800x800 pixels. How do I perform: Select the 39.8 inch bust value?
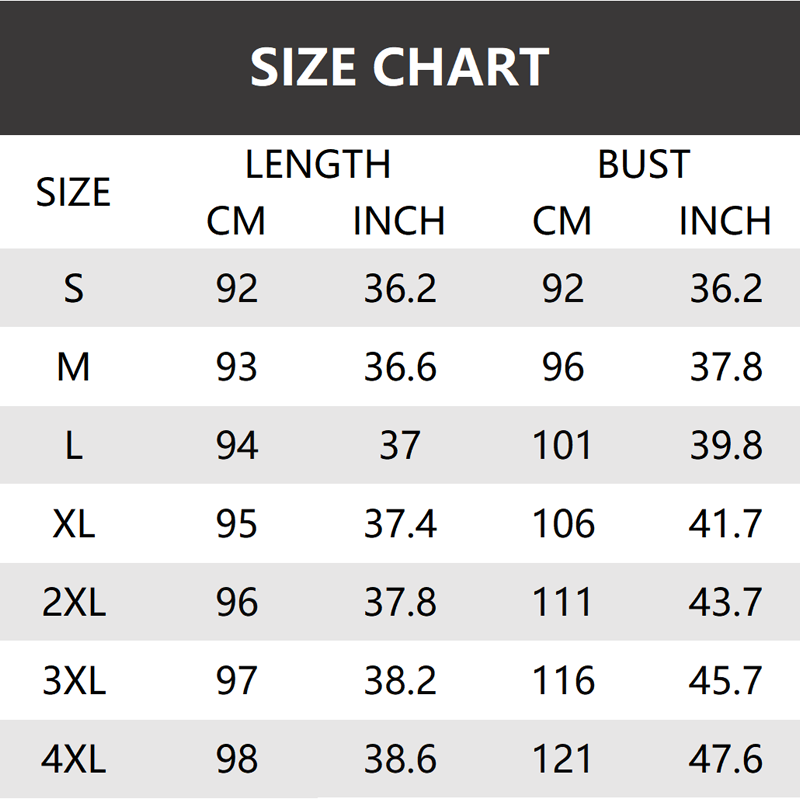725,446
